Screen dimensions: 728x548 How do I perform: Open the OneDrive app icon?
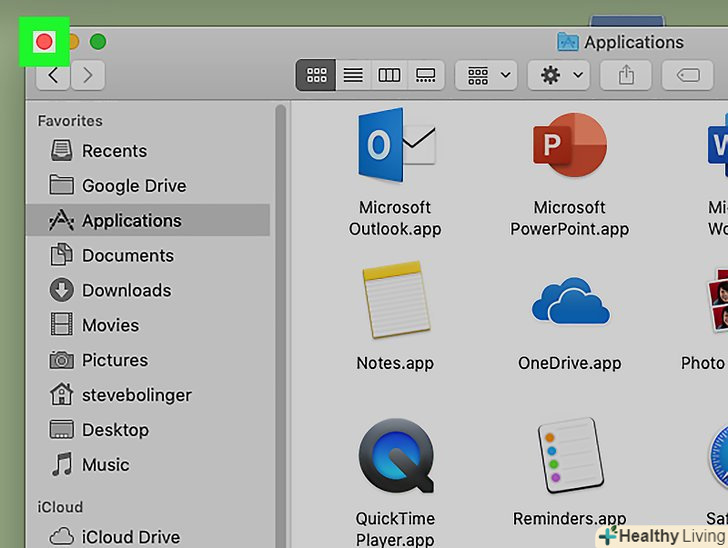pos(569,303)
